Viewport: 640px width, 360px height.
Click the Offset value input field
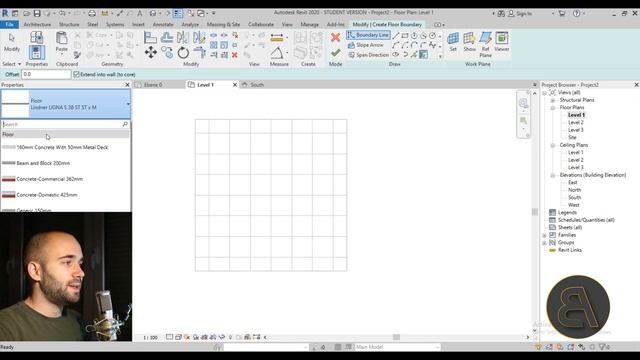click(x=46, y=74)
